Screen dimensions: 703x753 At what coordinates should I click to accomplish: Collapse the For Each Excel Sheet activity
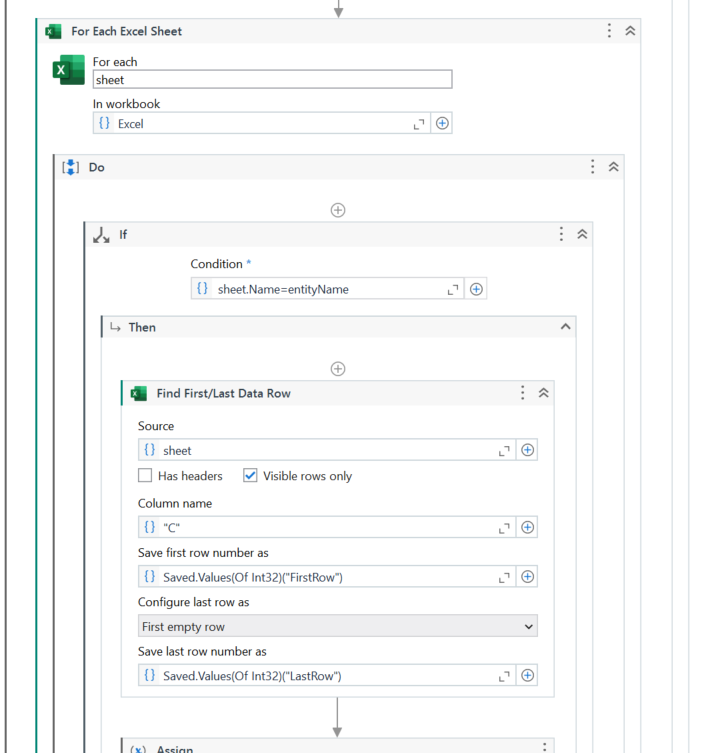pyautogui.click(x=630, y=31)
